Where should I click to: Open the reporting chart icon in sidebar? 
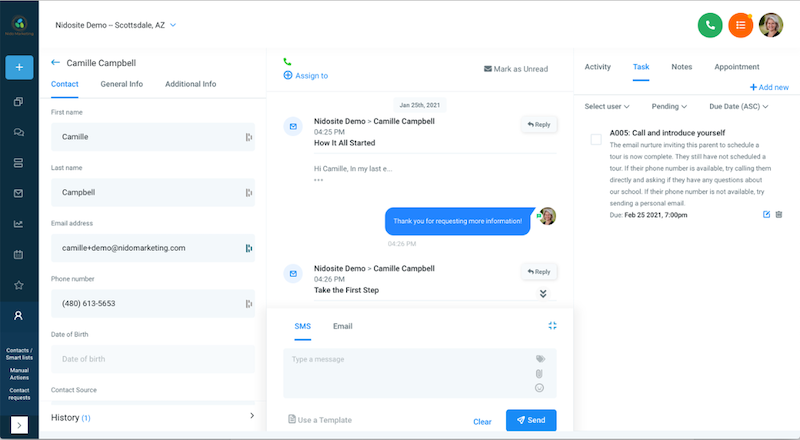click(x=18, y=224)
